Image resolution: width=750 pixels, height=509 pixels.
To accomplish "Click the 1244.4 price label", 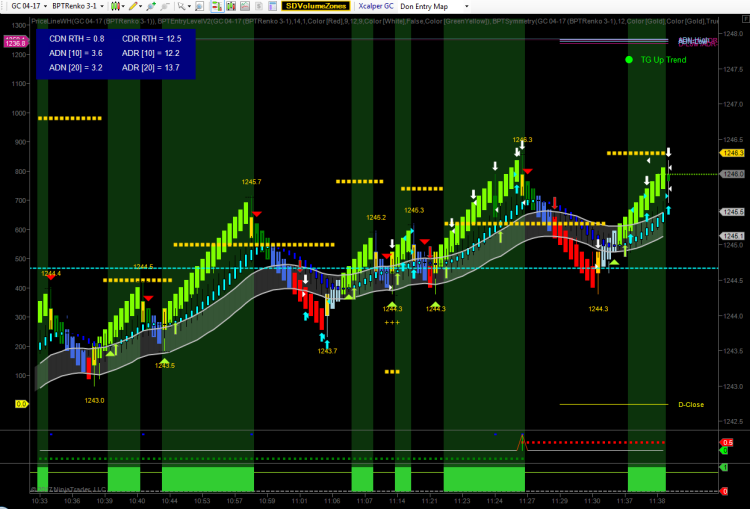I will click(51, 274).
